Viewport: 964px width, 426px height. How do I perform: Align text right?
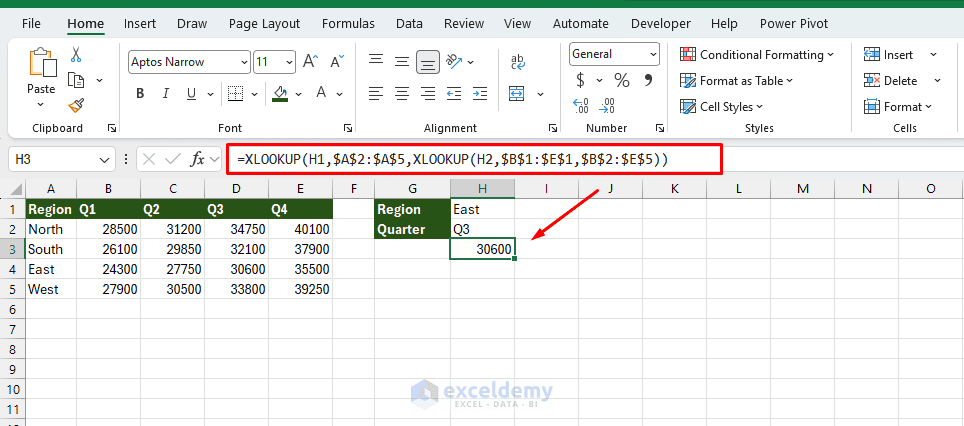[x=428, y=93]
